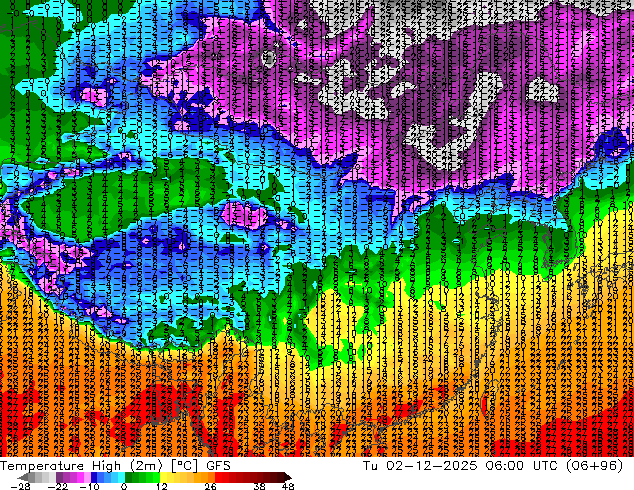The width and height of the screenshot is (634, 490).
Task: Click the 'Temperature High (2m) [°C] GFS' title
Action: point(115,466)
